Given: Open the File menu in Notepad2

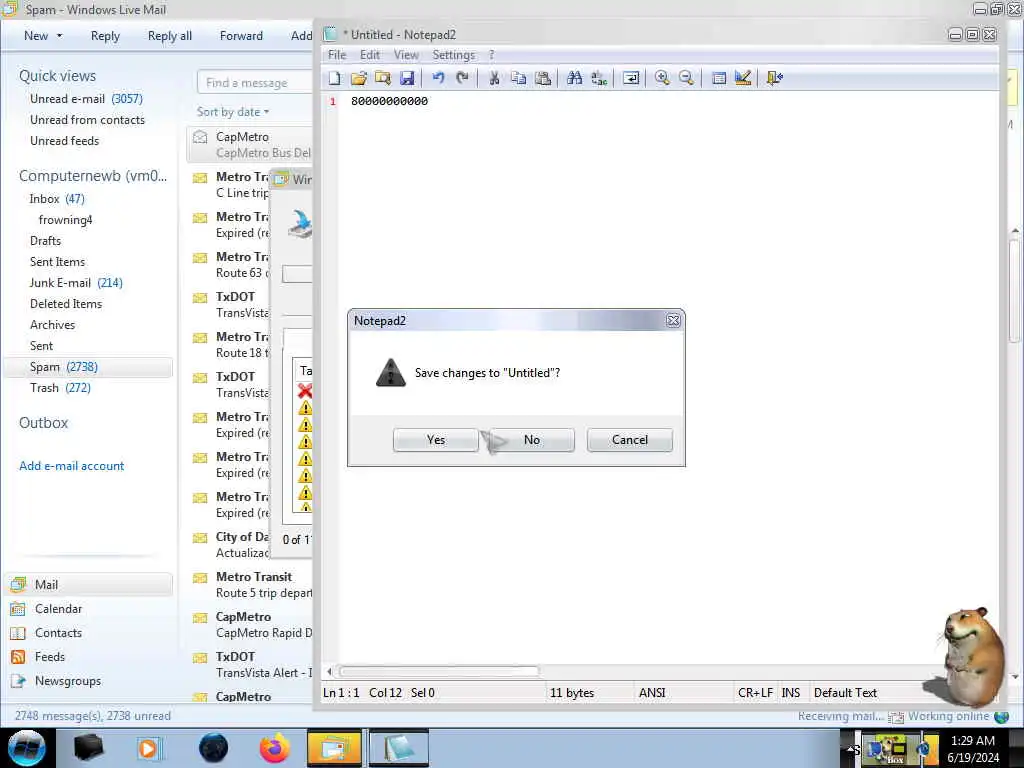Looking at the screenshot, I should [x=337, y=55].
